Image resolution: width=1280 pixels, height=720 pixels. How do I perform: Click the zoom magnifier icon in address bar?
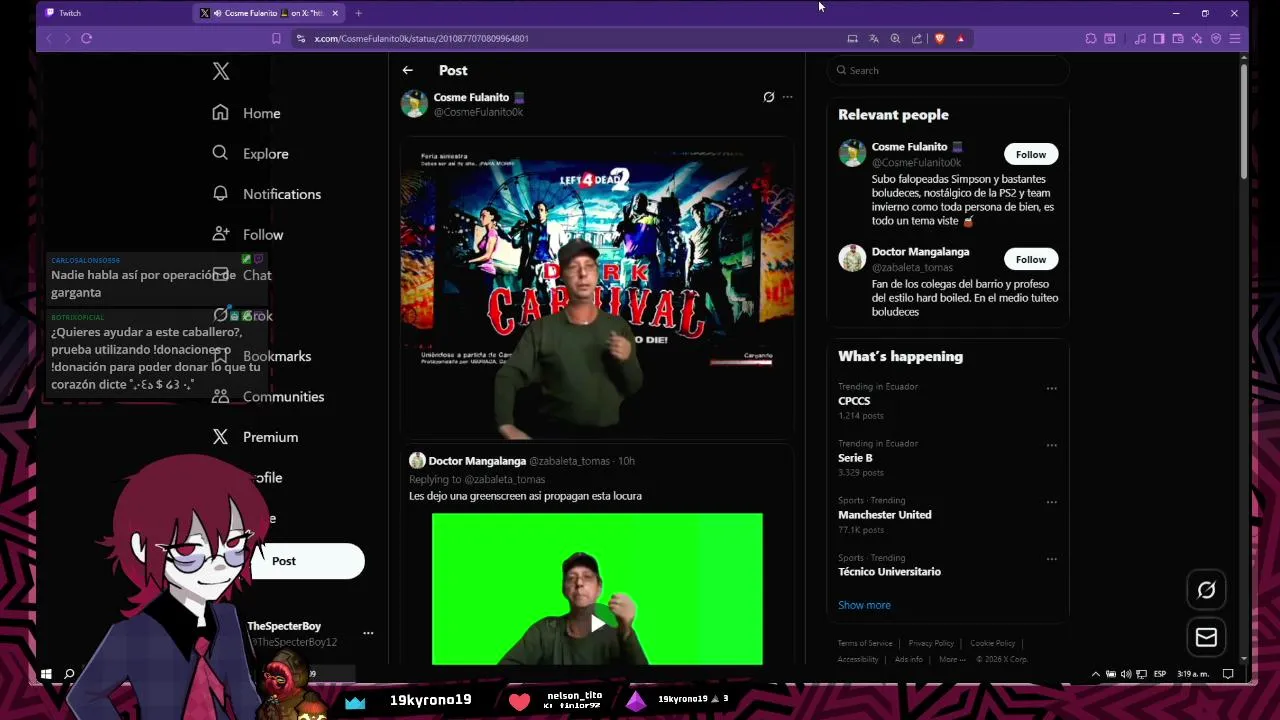pyautogui.click(x=895, y=38)
